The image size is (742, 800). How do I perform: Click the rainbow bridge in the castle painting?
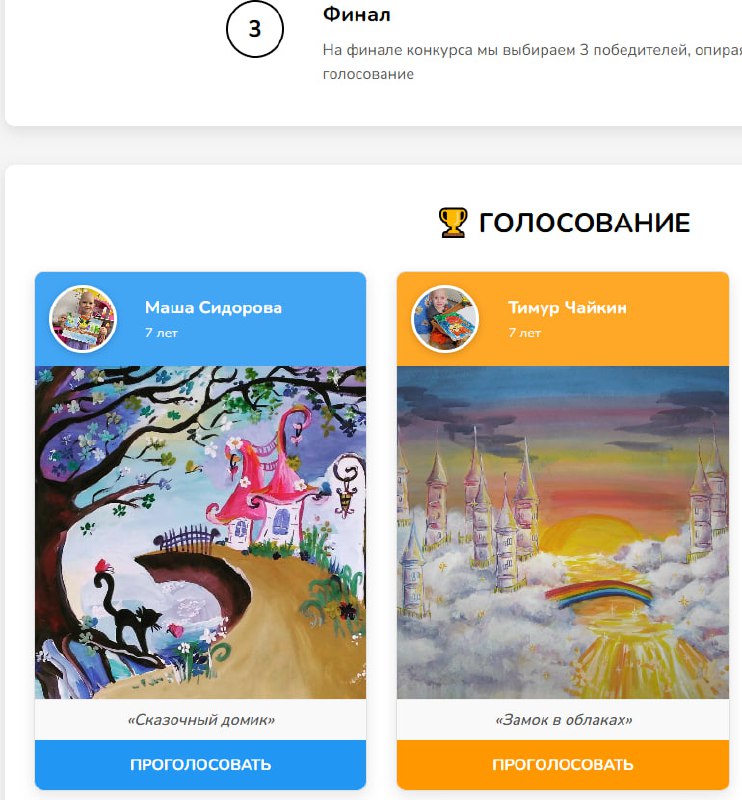pos(599,594)
